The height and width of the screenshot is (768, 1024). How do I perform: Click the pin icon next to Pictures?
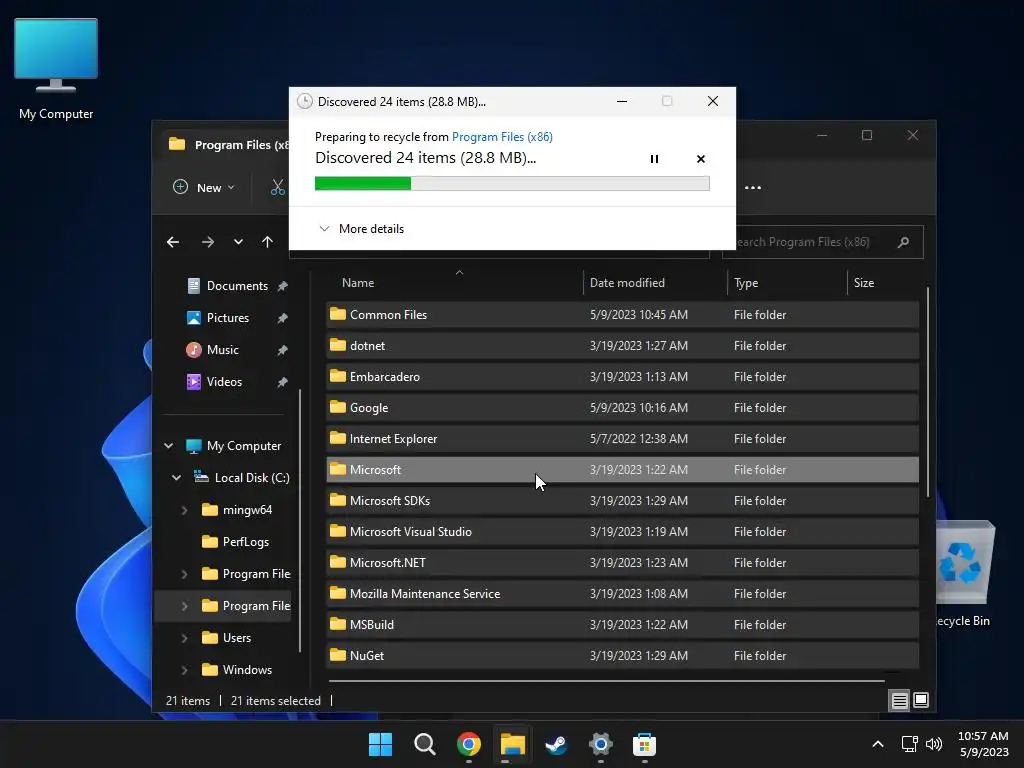pos(282,318)
